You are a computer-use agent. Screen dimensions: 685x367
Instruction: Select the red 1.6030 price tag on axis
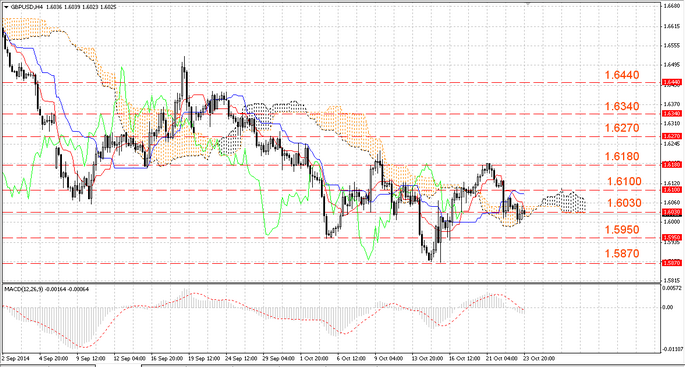point(671,211)
